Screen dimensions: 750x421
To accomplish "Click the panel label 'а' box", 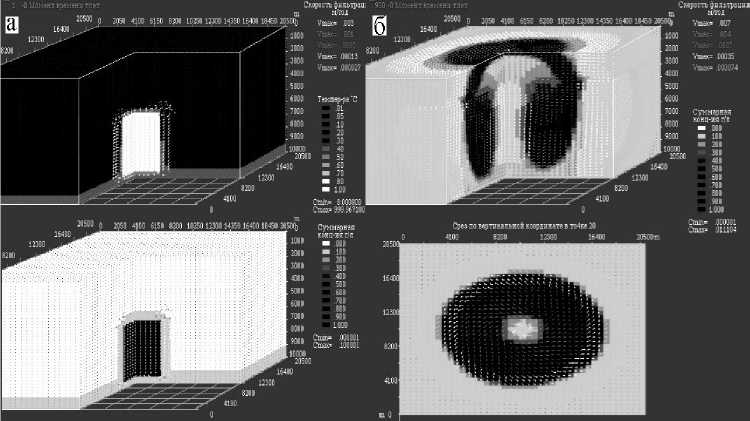I will (x=11, y=24).
